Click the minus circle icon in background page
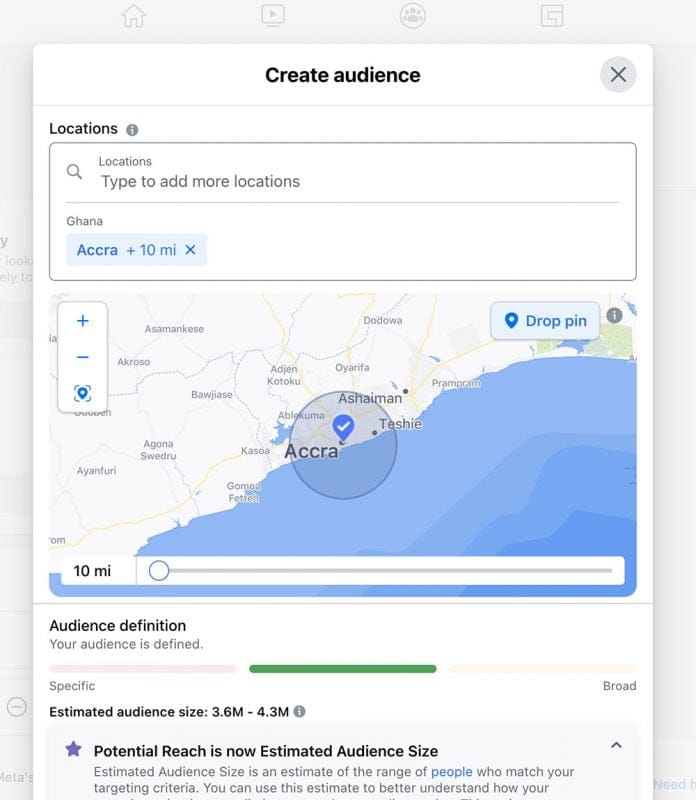696x800 pixels. pos(17,707)
